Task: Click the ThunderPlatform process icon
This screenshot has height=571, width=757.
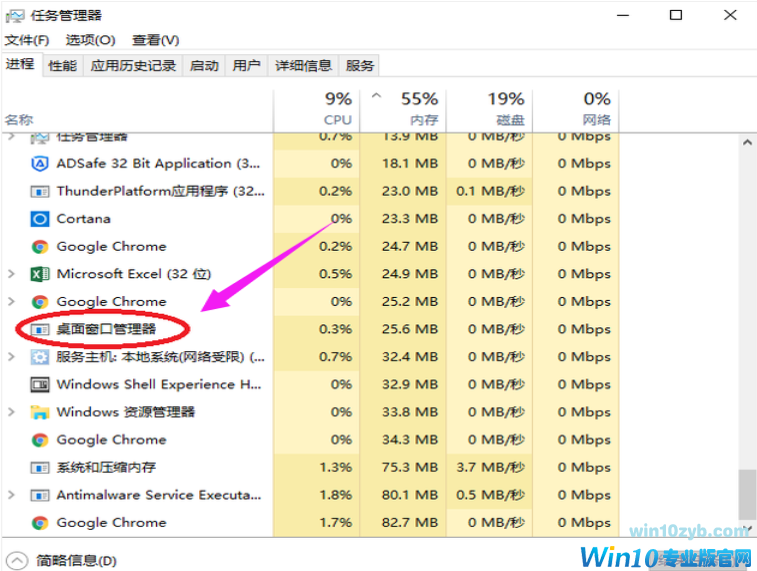Action: [x=40, y=192]
